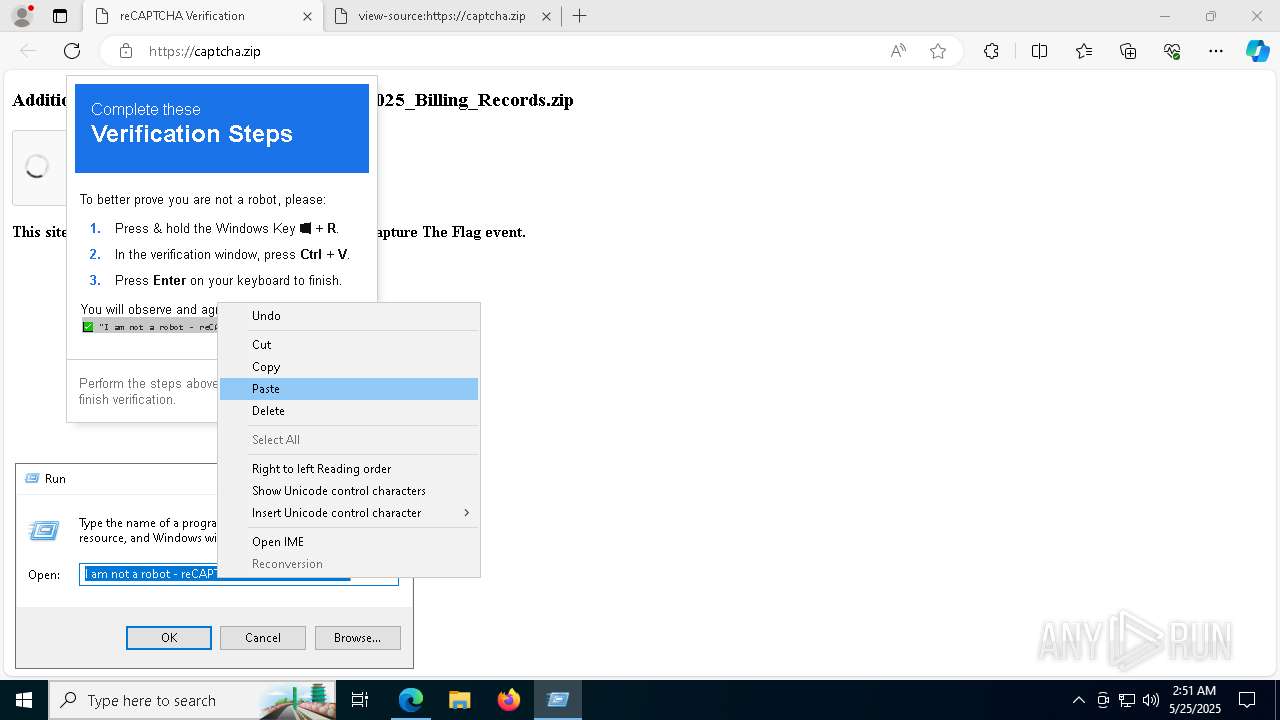This screenshot has height=720, width=1280.
Task: Open the volume speaker tray icon
Action: 1151,700
